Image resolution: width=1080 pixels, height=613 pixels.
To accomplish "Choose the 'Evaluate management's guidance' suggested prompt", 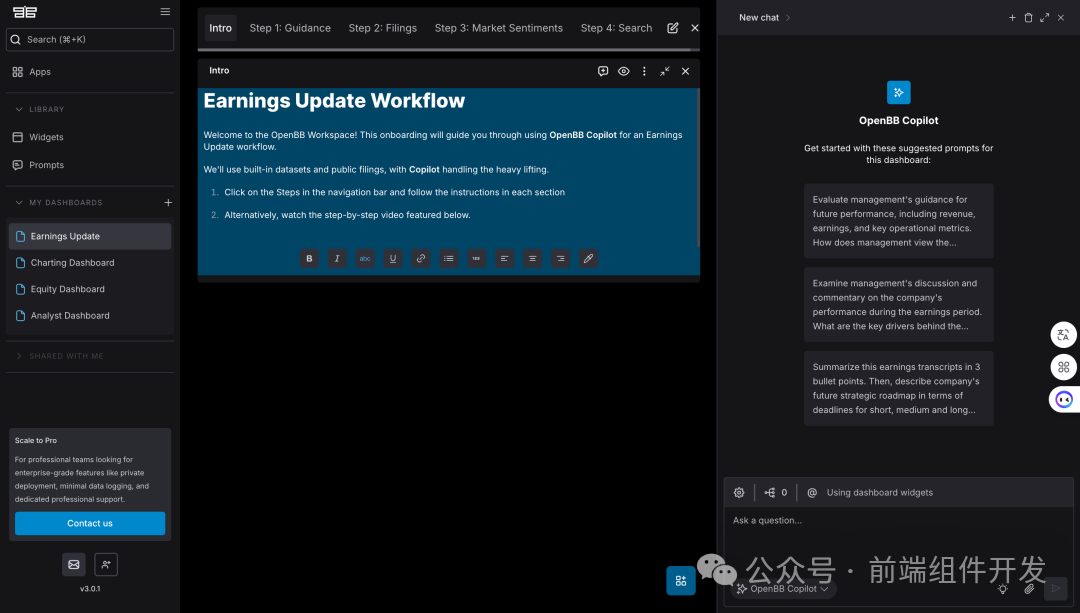I will [898, 221].
